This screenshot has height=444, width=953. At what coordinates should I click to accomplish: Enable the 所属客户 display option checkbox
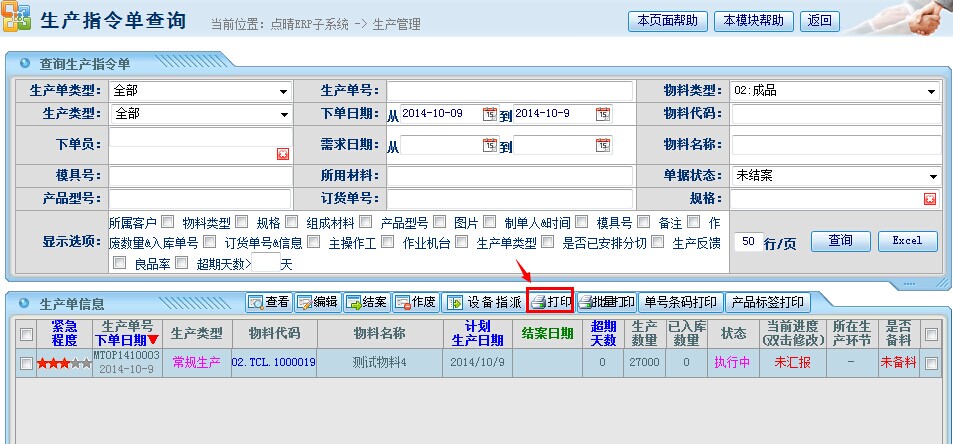[x=167, y=222]
